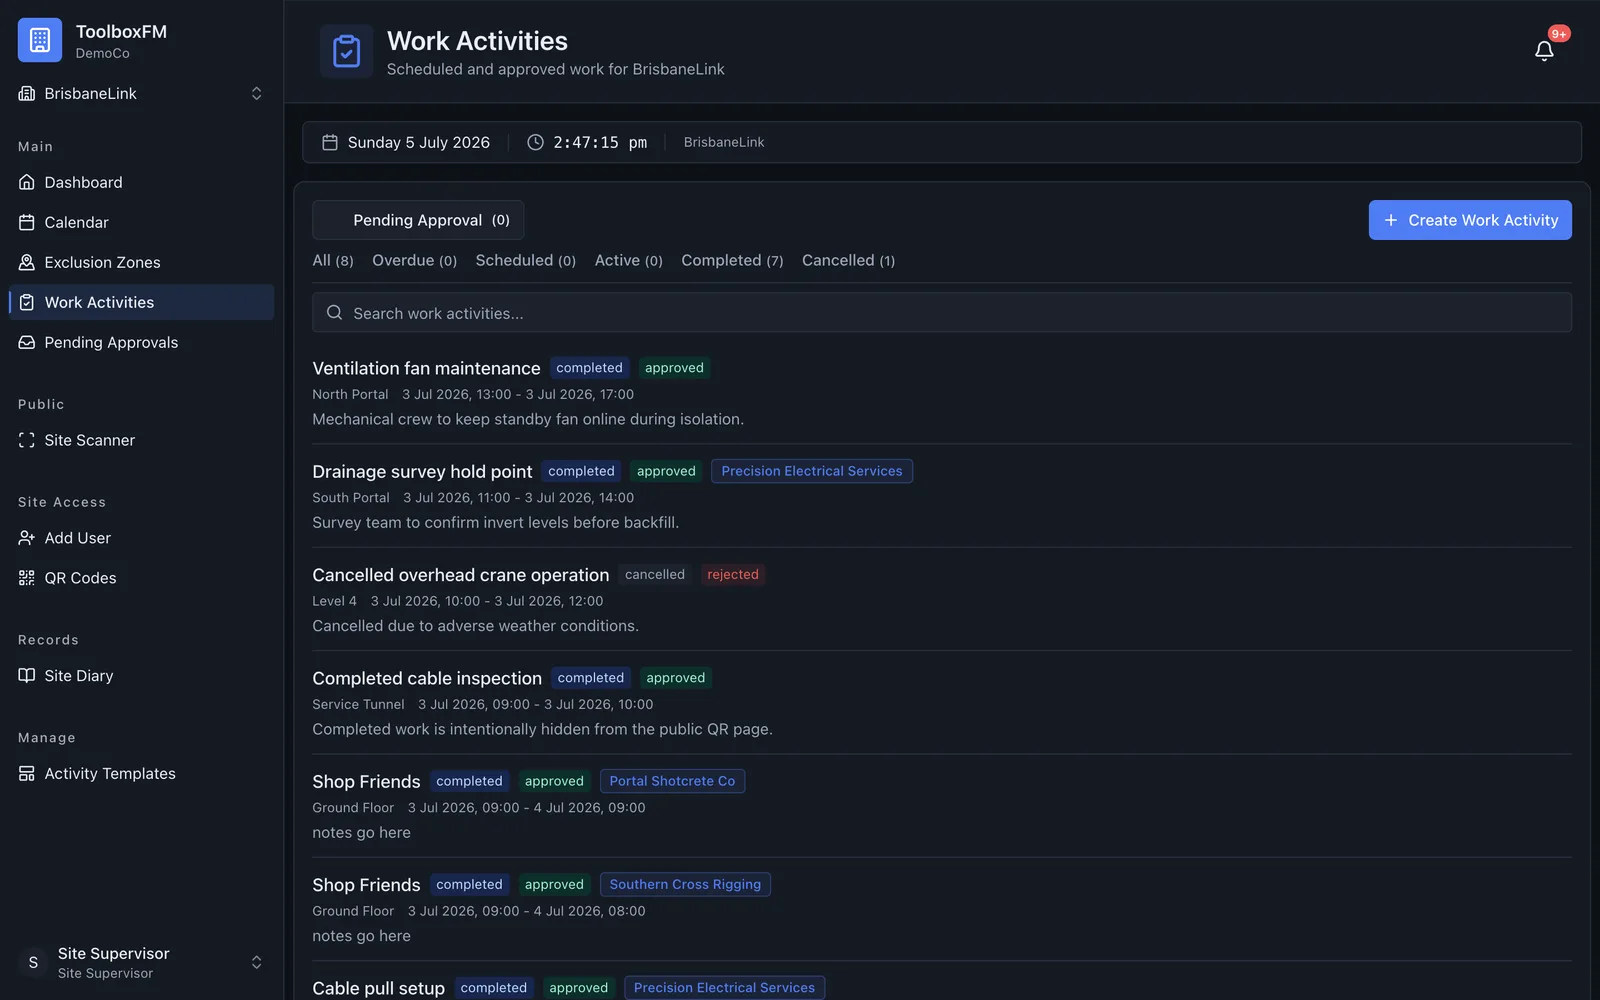Open the Exclusion Zones sidebar link
The height and width of the screenshot is (1000, 1600).
pyautogui.click(x=141, y=262)
